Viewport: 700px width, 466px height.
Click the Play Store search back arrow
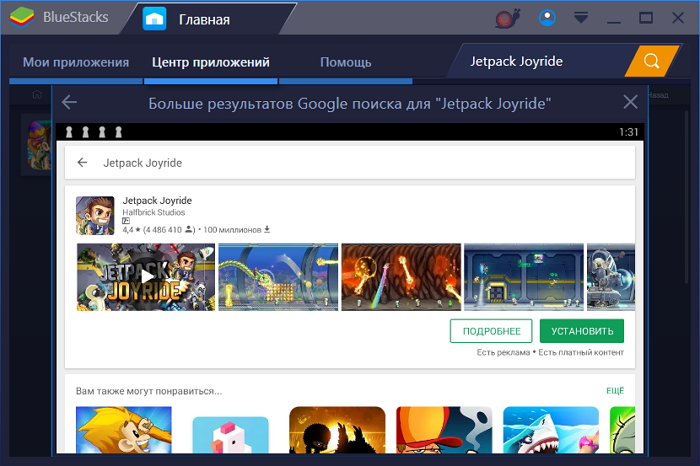point(82,162)
